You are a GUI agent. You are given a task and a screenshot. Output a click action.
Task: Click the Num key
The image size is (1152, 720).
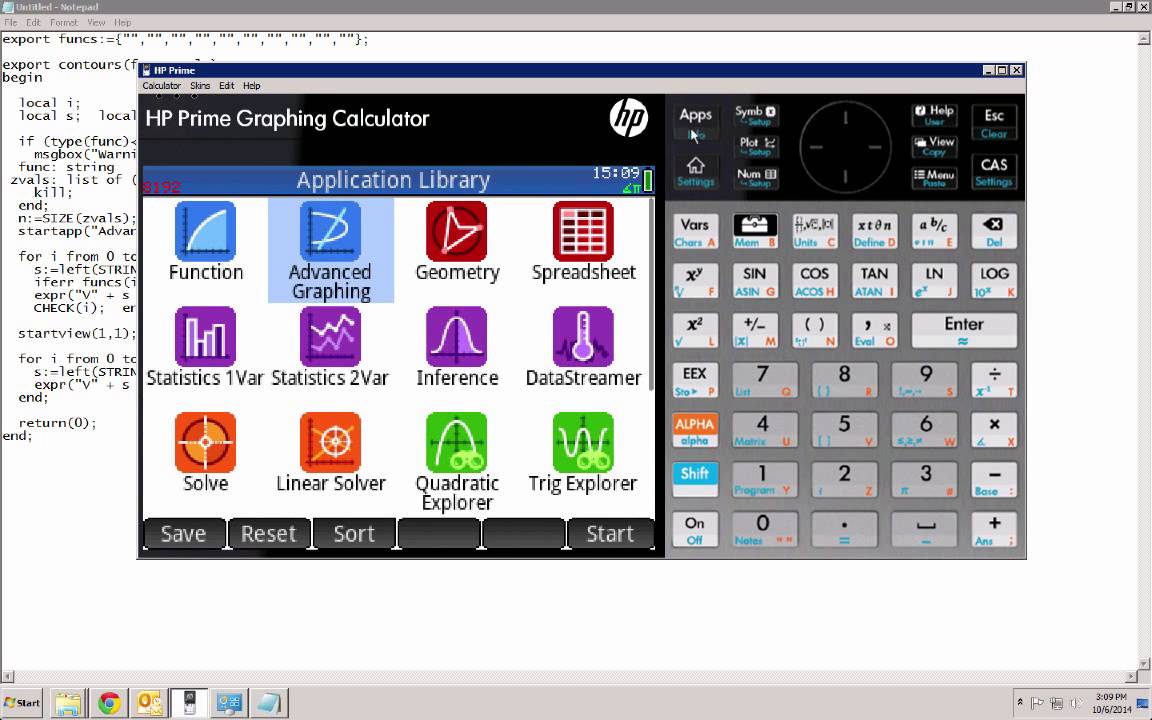coord(756,177)
